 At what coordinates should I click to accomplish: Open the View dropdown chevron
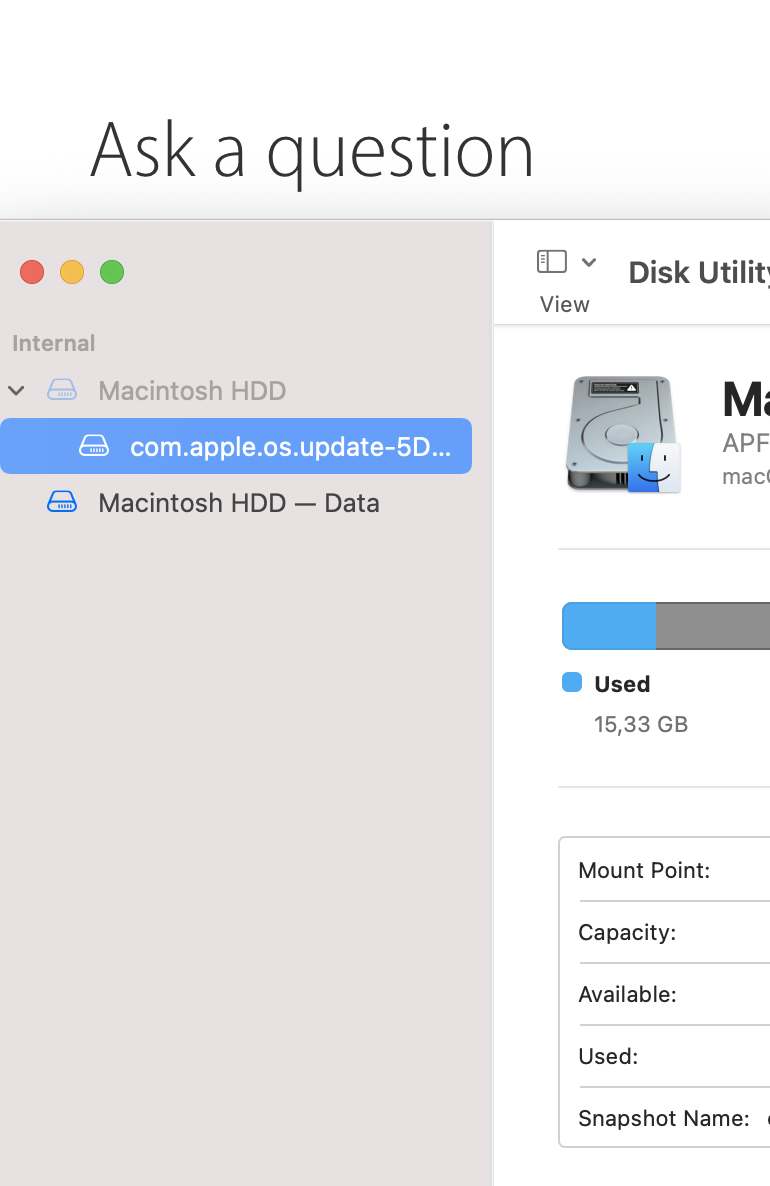pyautogui.click(x=589, y=262)
